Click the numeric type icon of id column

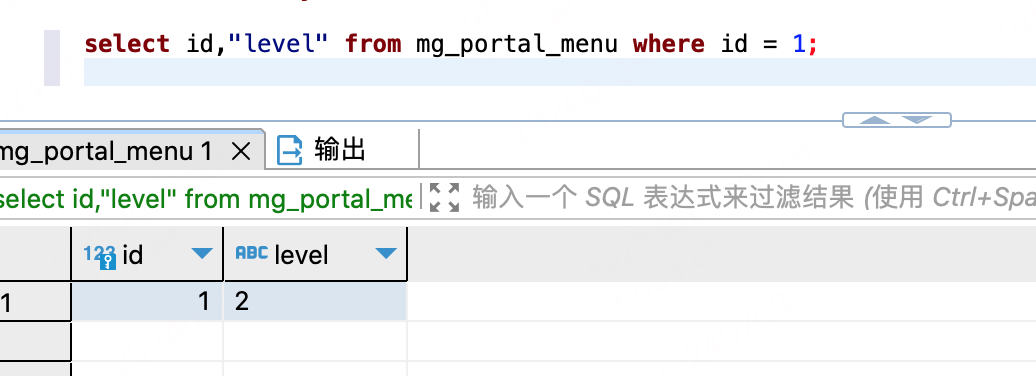(x=99, y=256)
